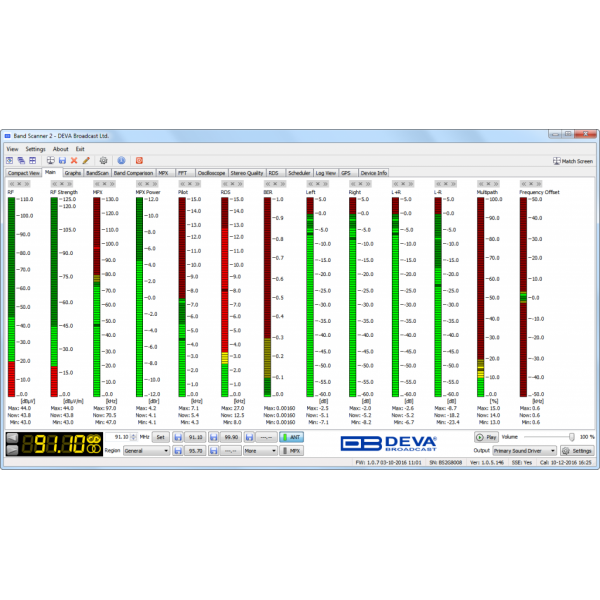Click the frequency up arrow beside the LED display
This screenshot has height=600, width=600.
12,450
